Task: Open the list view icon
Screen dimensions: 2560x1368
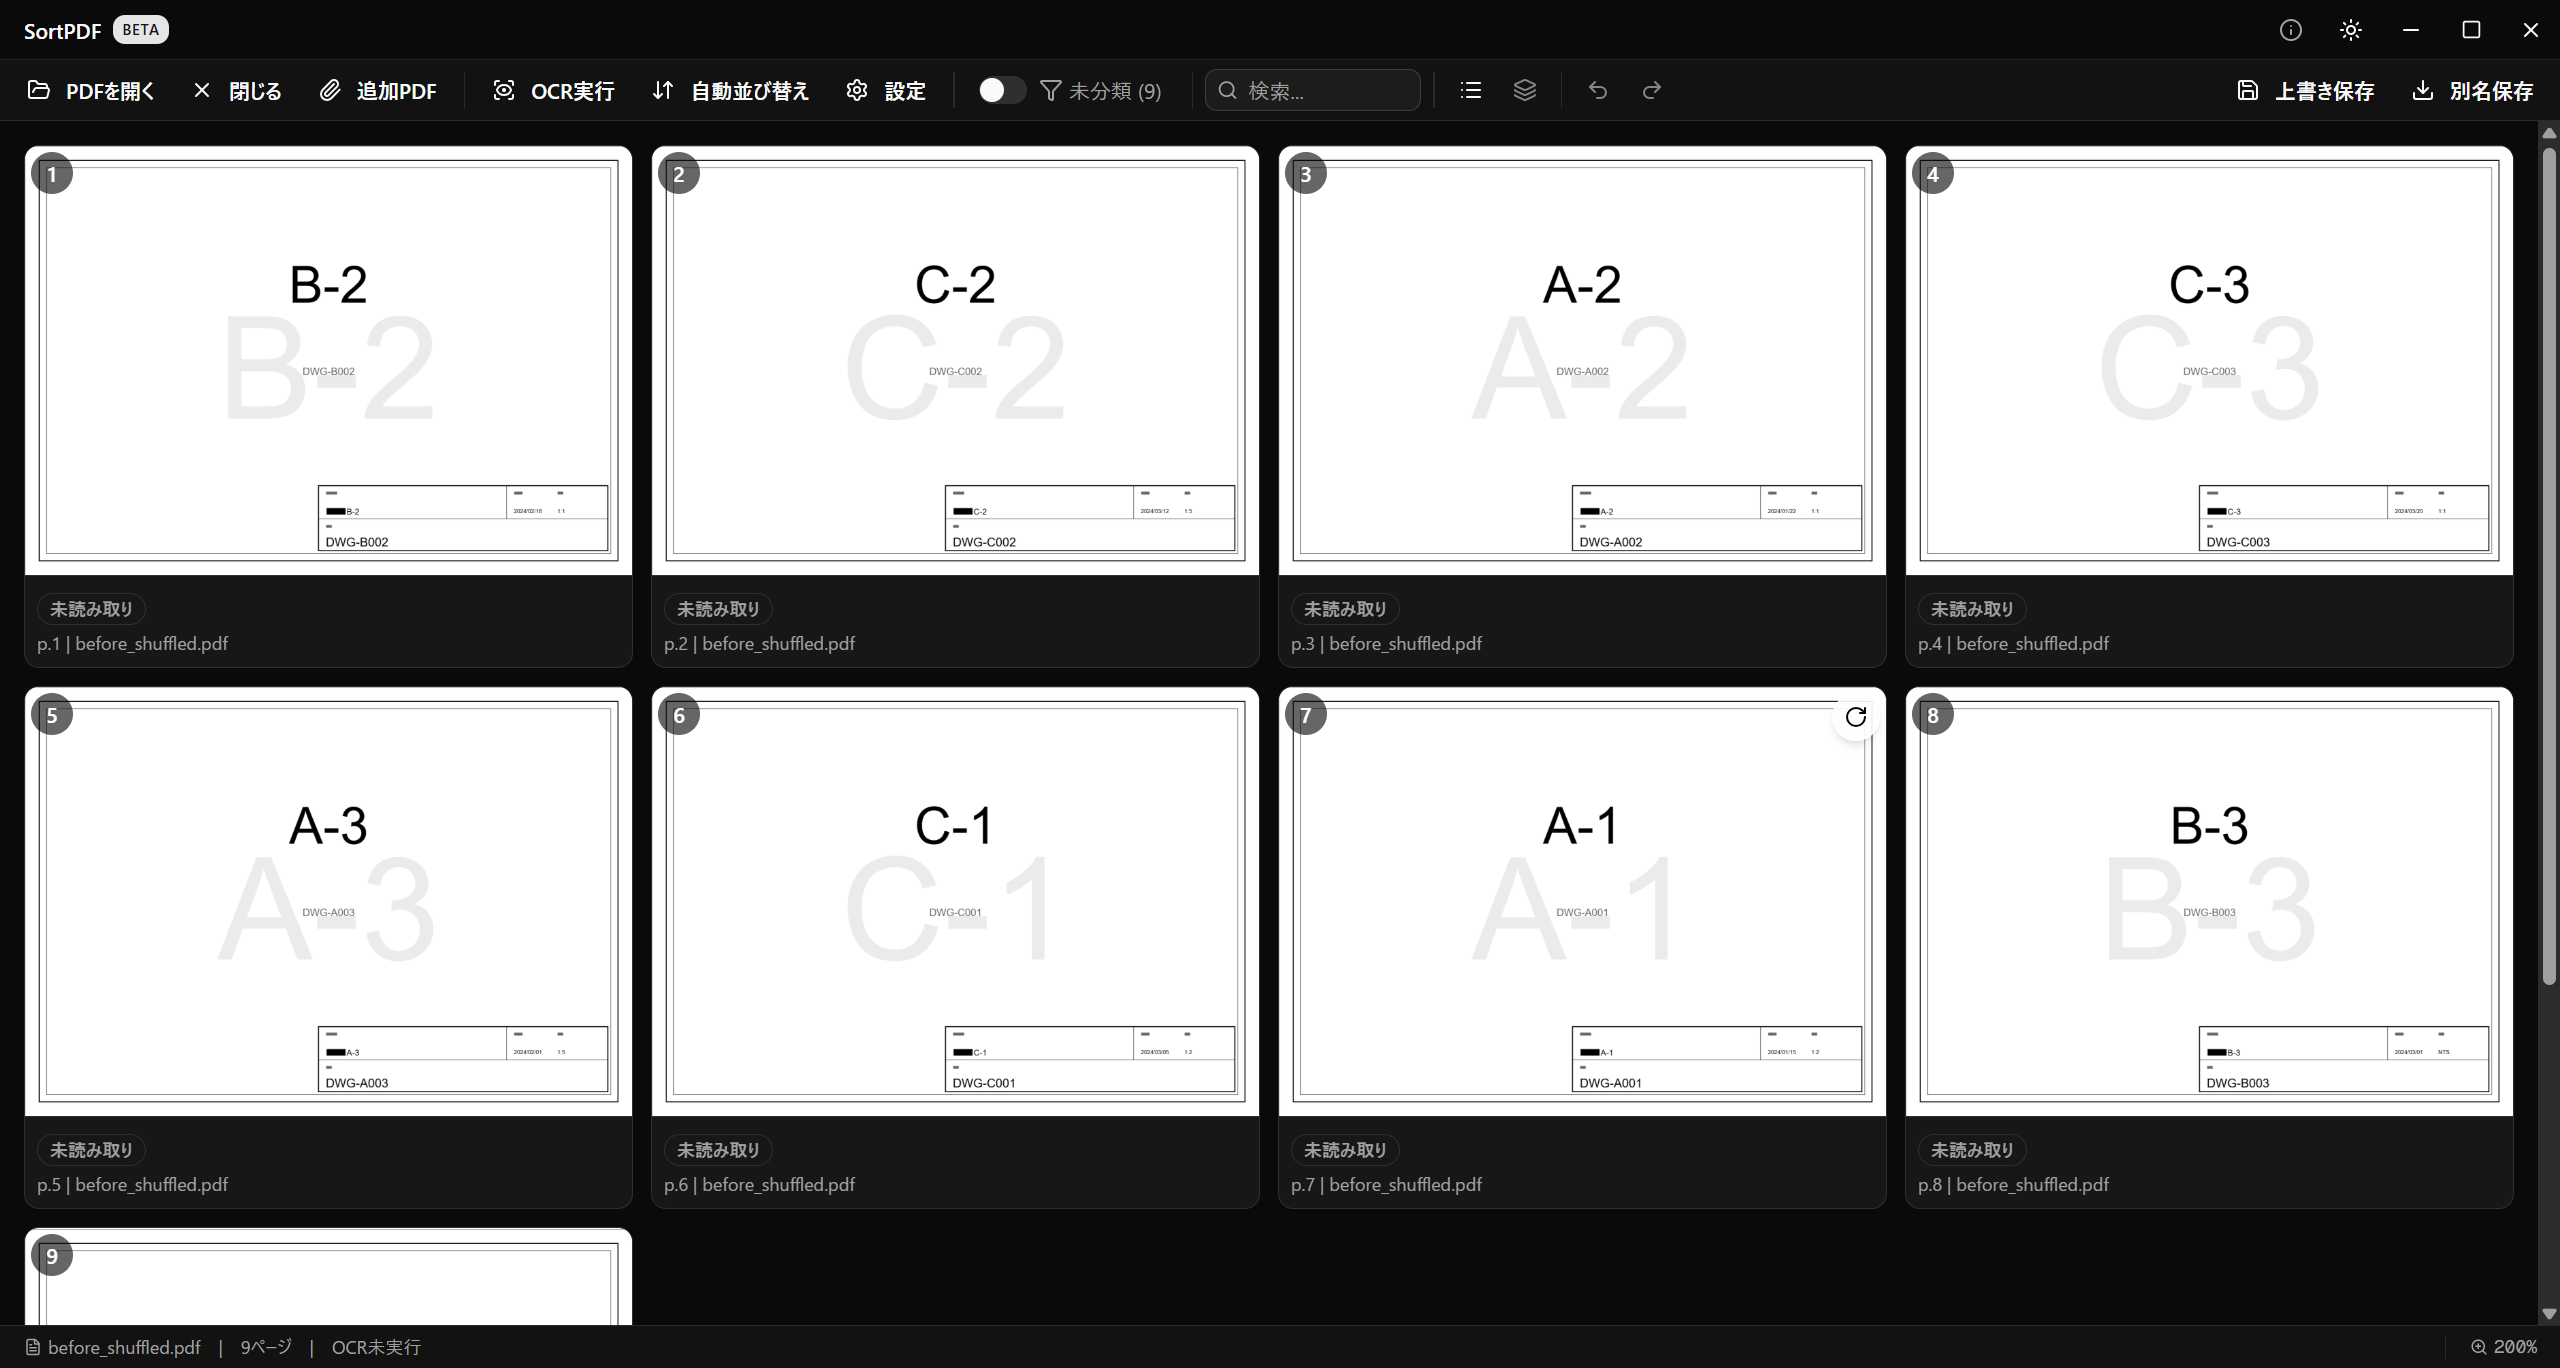Action: (x=1470, y=90)
